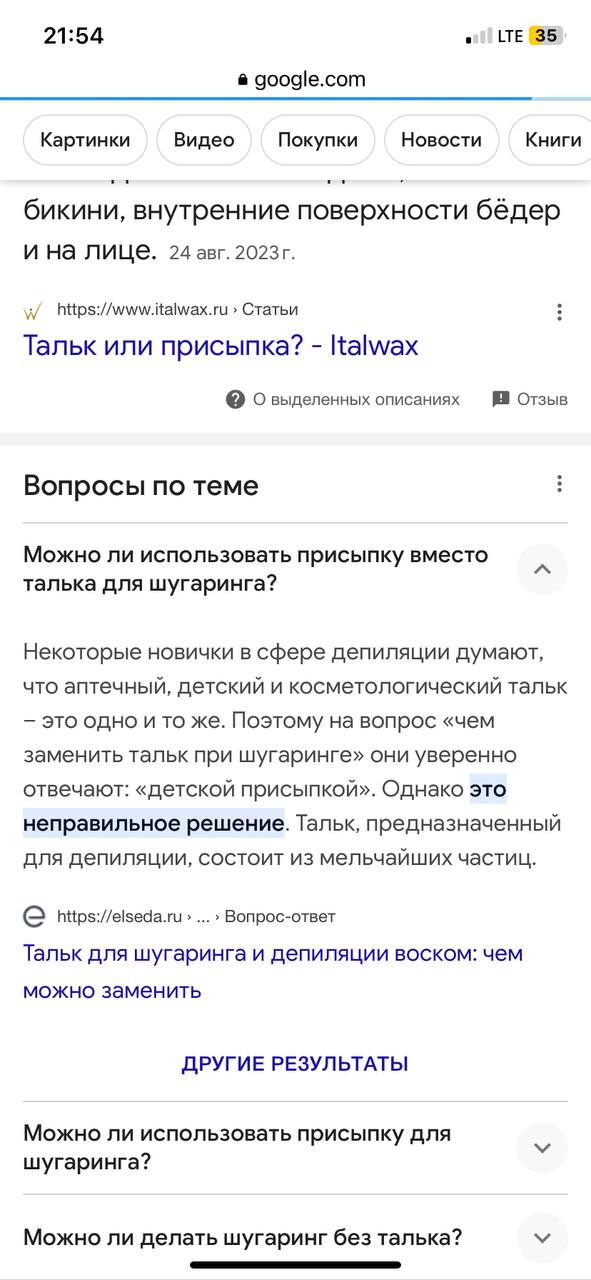Screen dimensions: 591x1280
Task: Switch to Видео search tab
Action: (204, 140)
